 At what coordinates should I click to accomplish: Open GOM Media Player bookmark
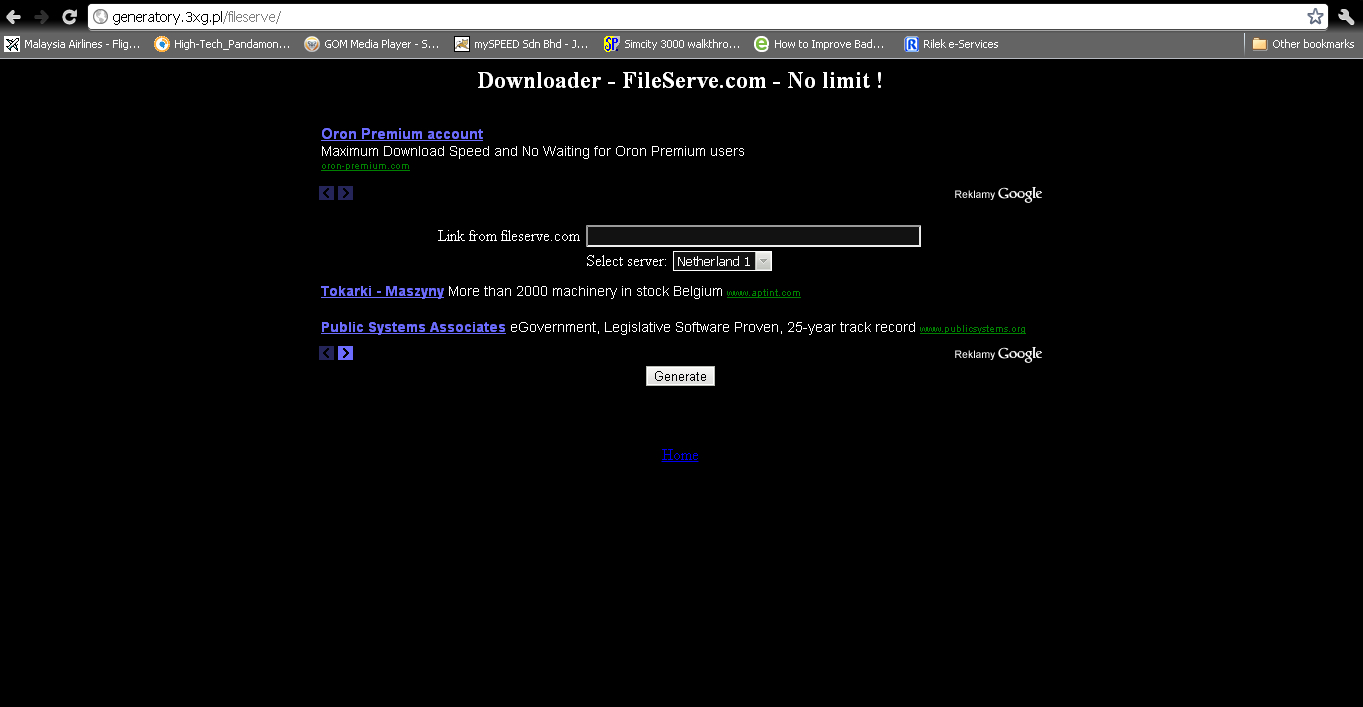click(372, 44)
